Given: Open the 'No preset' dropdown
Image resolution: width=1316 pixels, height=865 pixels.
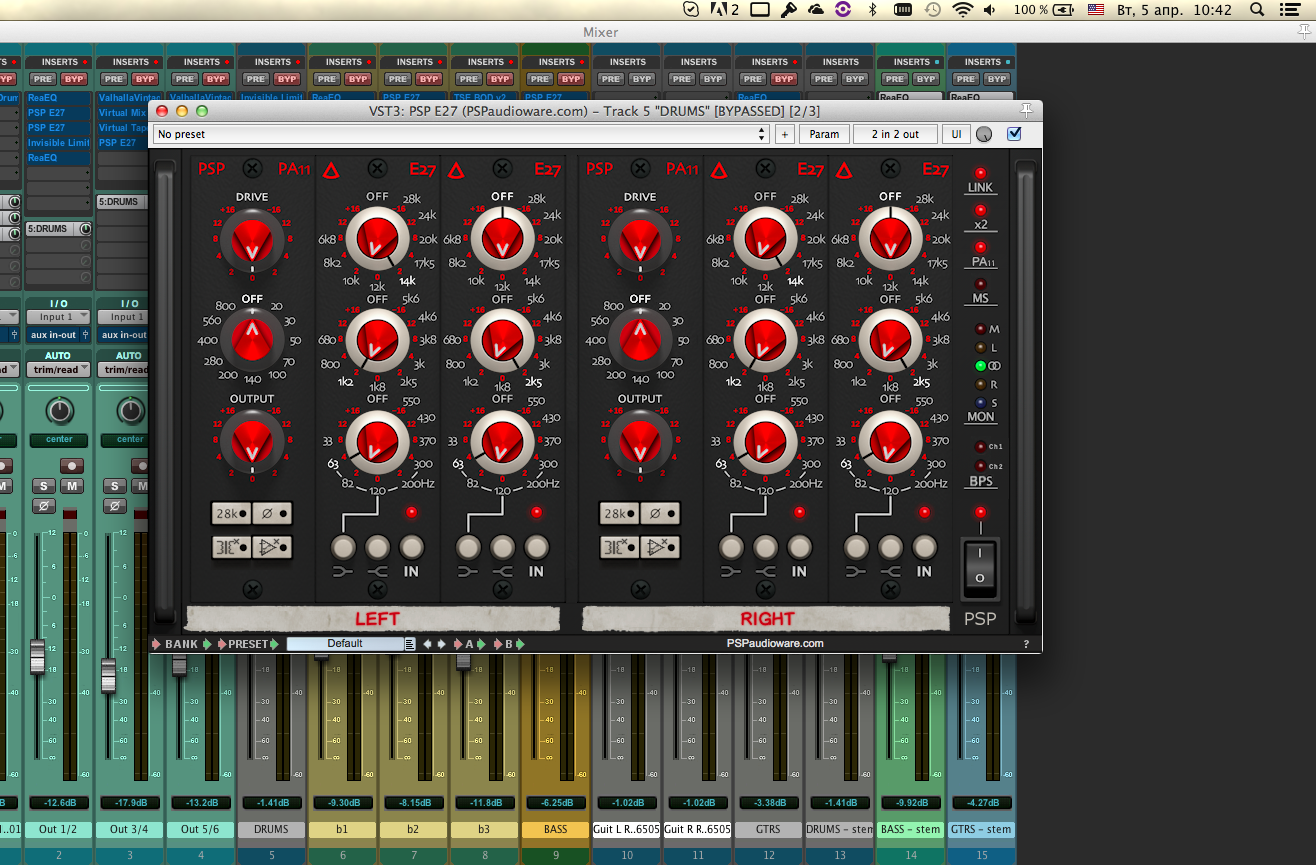Looking at the screenshot, I should coord(461,134).
